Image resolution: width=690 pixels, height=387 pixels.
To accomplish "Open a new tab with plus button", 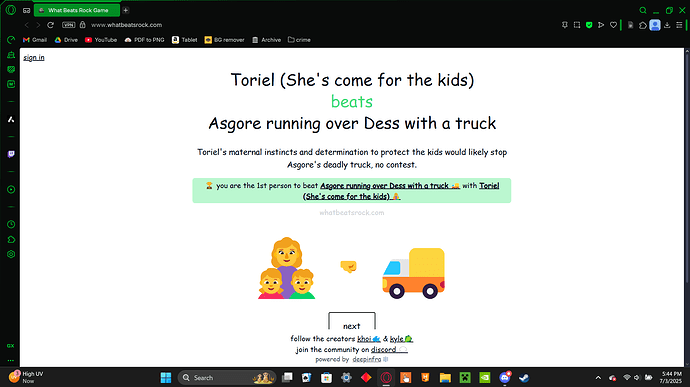I will pyautogui.click(x=126, y=10).
